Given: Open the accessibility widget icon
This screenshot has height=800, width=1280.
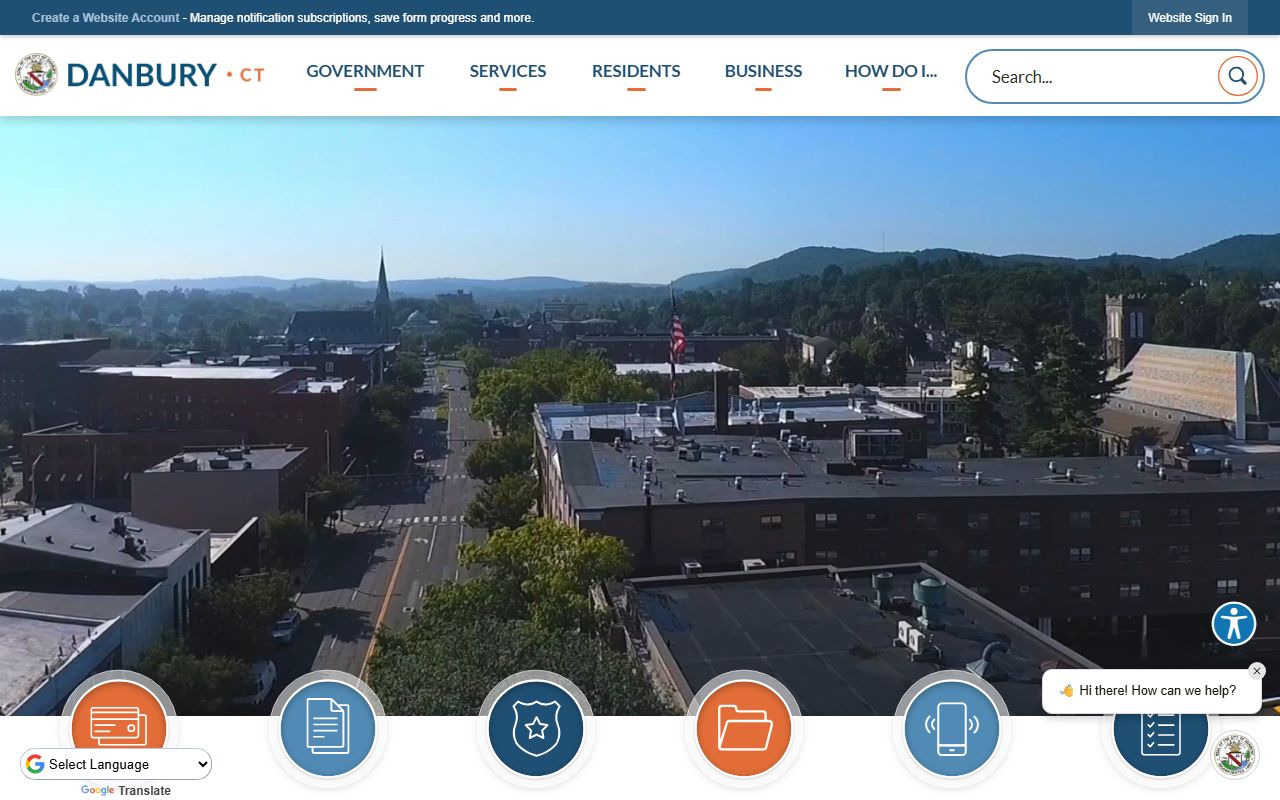Looking at the screenshot, I should click(1234, 624).
